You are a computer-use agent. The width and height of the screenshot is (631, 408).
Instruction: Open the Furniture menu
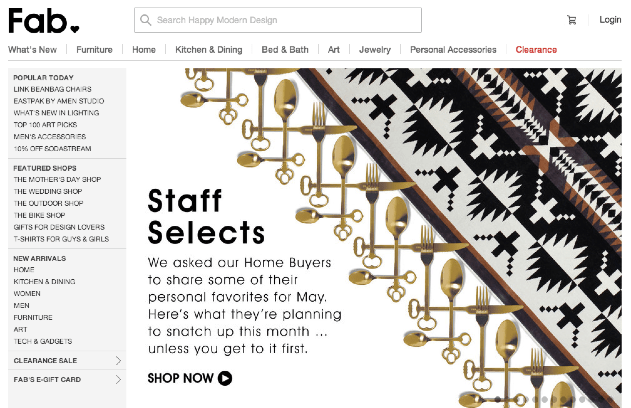[94, 49]
